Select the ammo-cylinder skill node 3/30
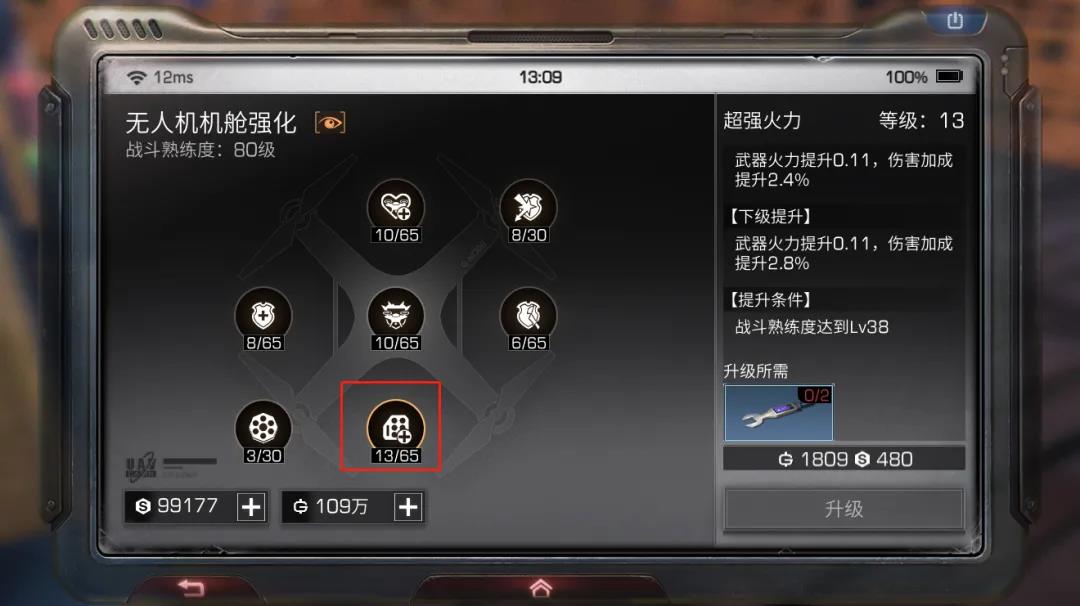1080x606 pixels. [263, 429]
